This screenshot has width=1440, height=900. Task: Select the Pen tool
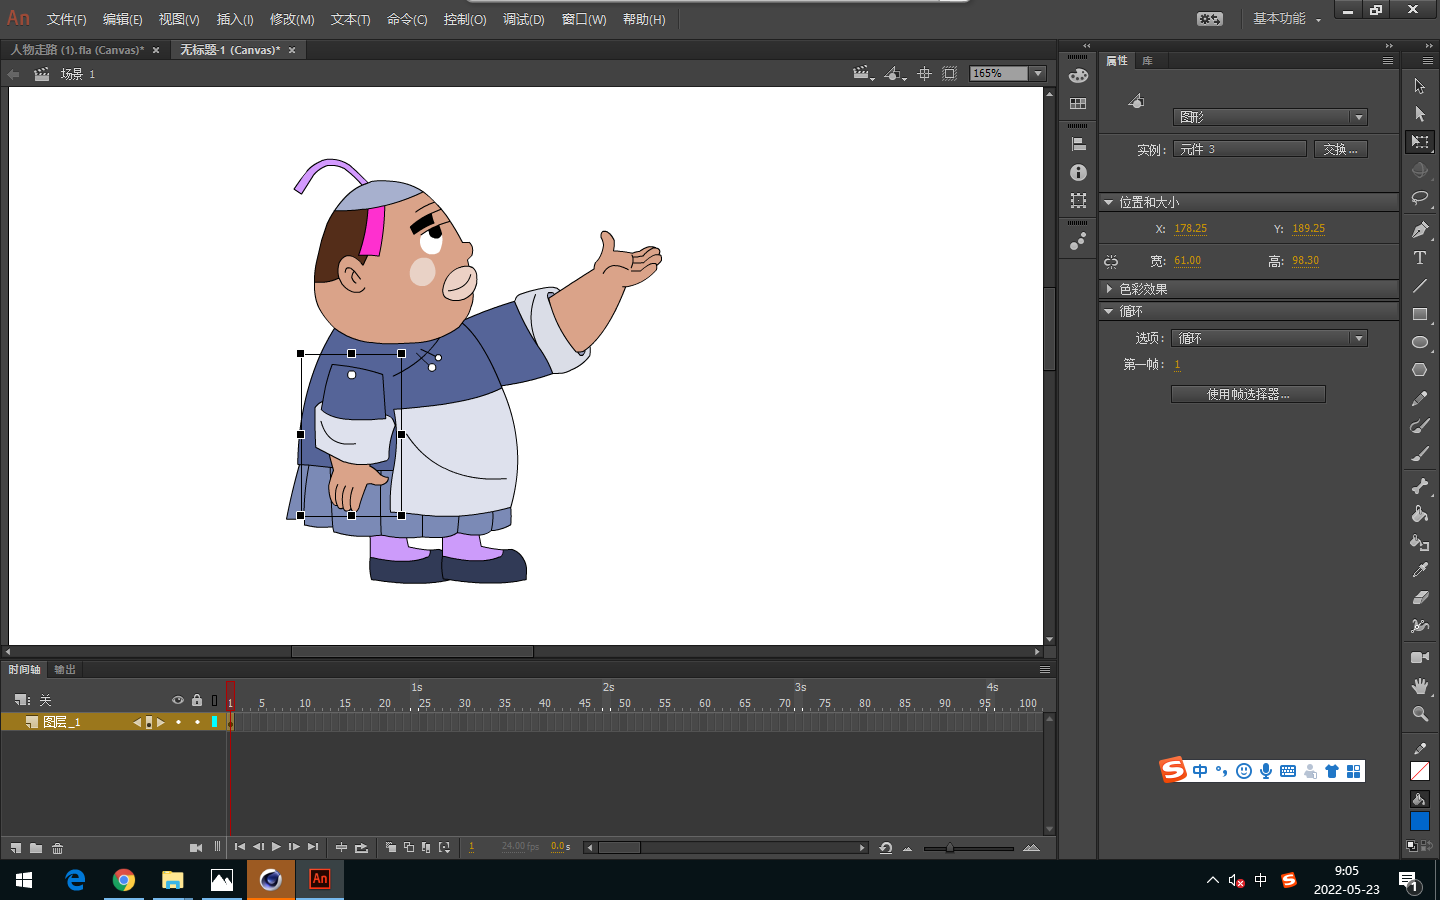1419,230
